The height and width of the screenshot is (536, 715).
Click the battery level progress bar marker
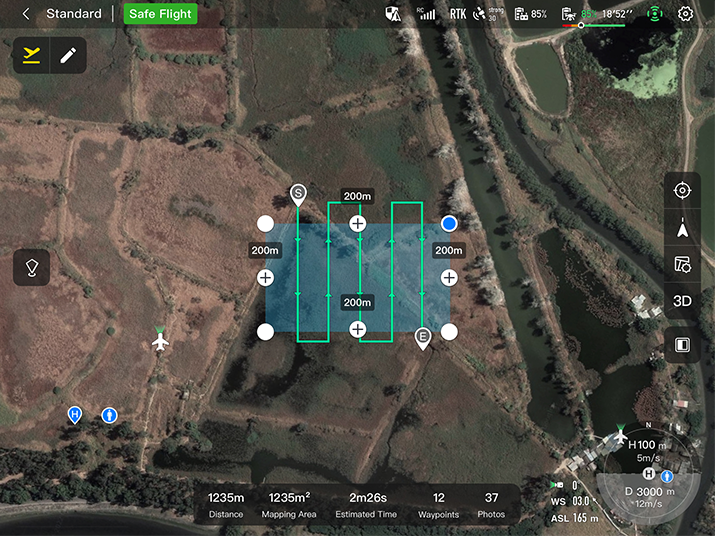coord(581,25)
